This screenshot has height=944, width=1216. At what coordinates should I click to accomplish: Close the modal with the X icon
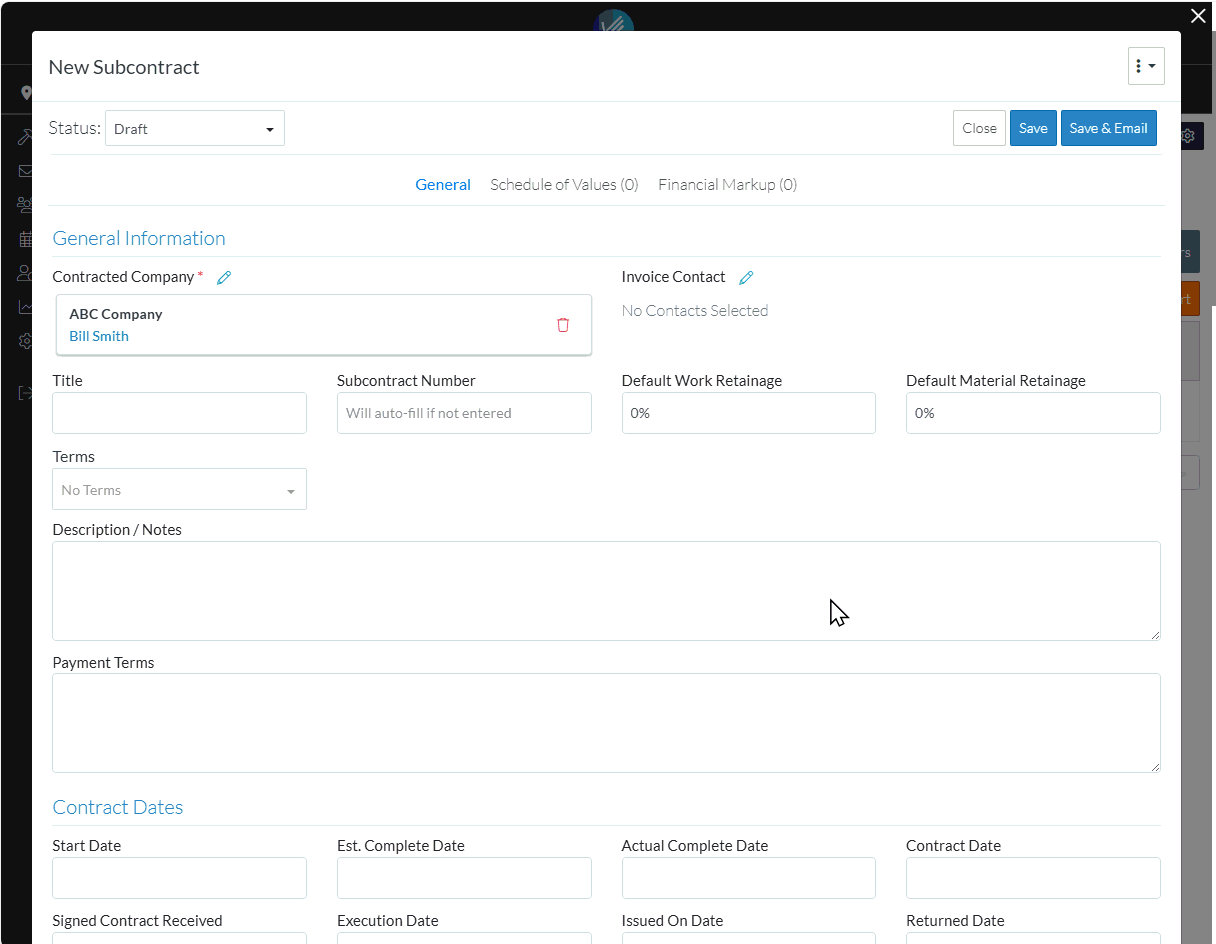coord(1198,16)
